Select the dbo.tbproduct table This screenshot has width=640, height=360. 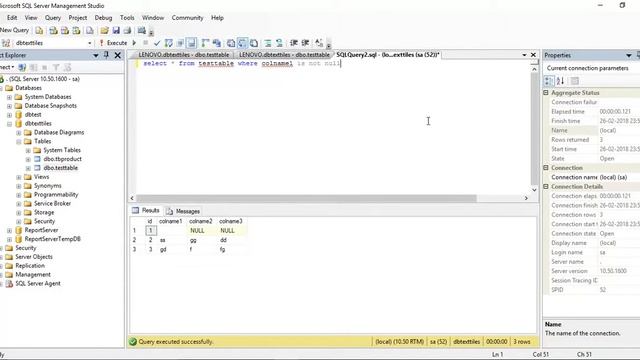(62, 159)
